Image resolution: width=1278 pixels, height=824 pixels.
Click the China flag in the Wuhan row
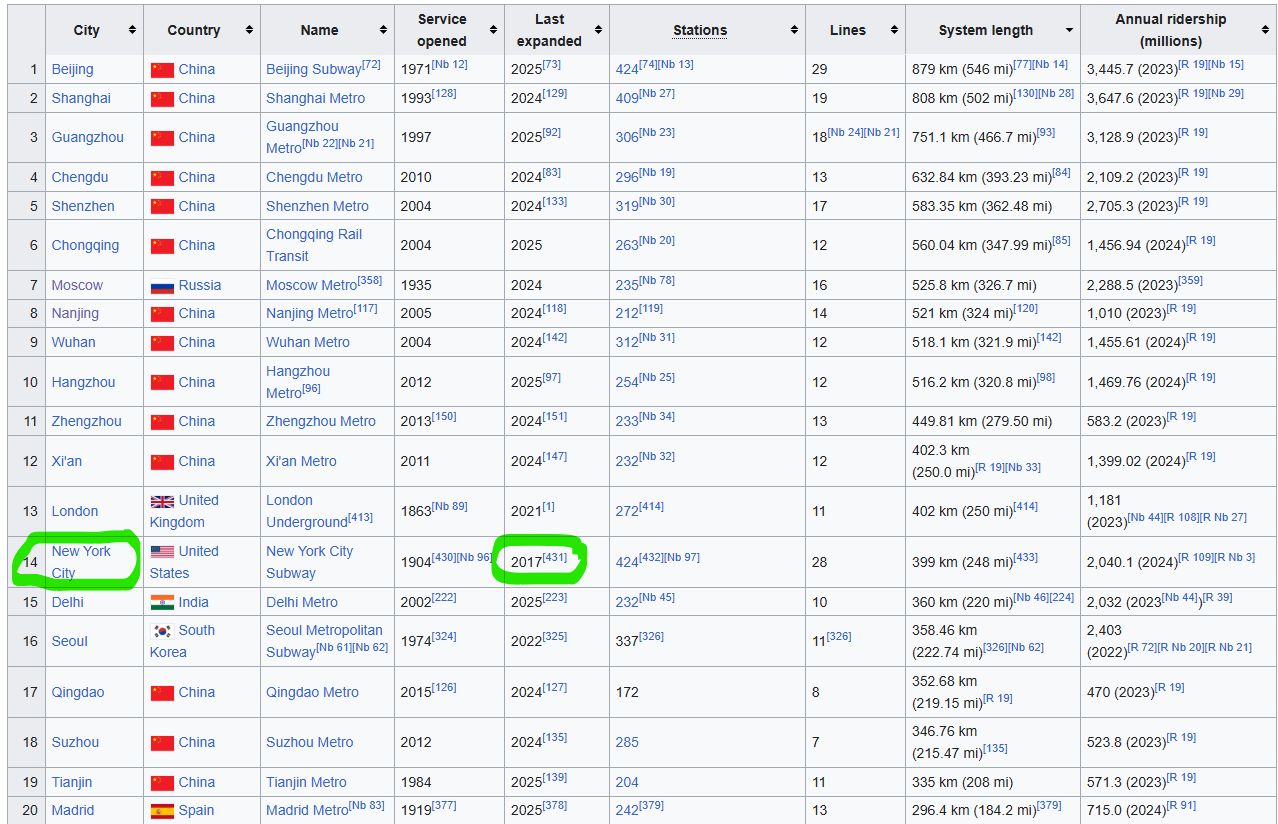[x=162, y=343]
